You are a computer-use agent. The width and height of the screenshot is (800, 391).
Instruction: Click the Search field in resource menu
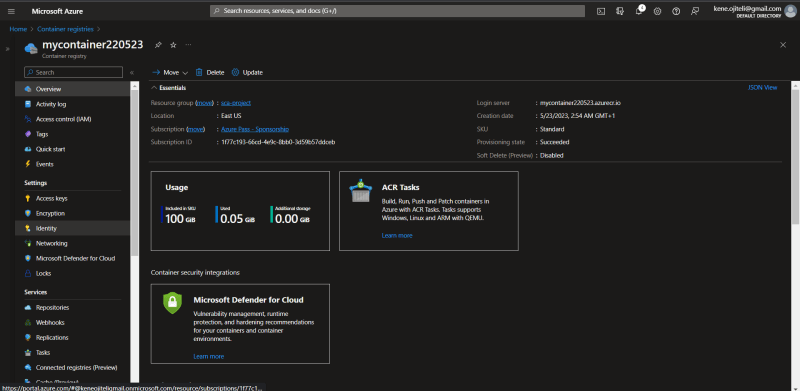(73, 72)
